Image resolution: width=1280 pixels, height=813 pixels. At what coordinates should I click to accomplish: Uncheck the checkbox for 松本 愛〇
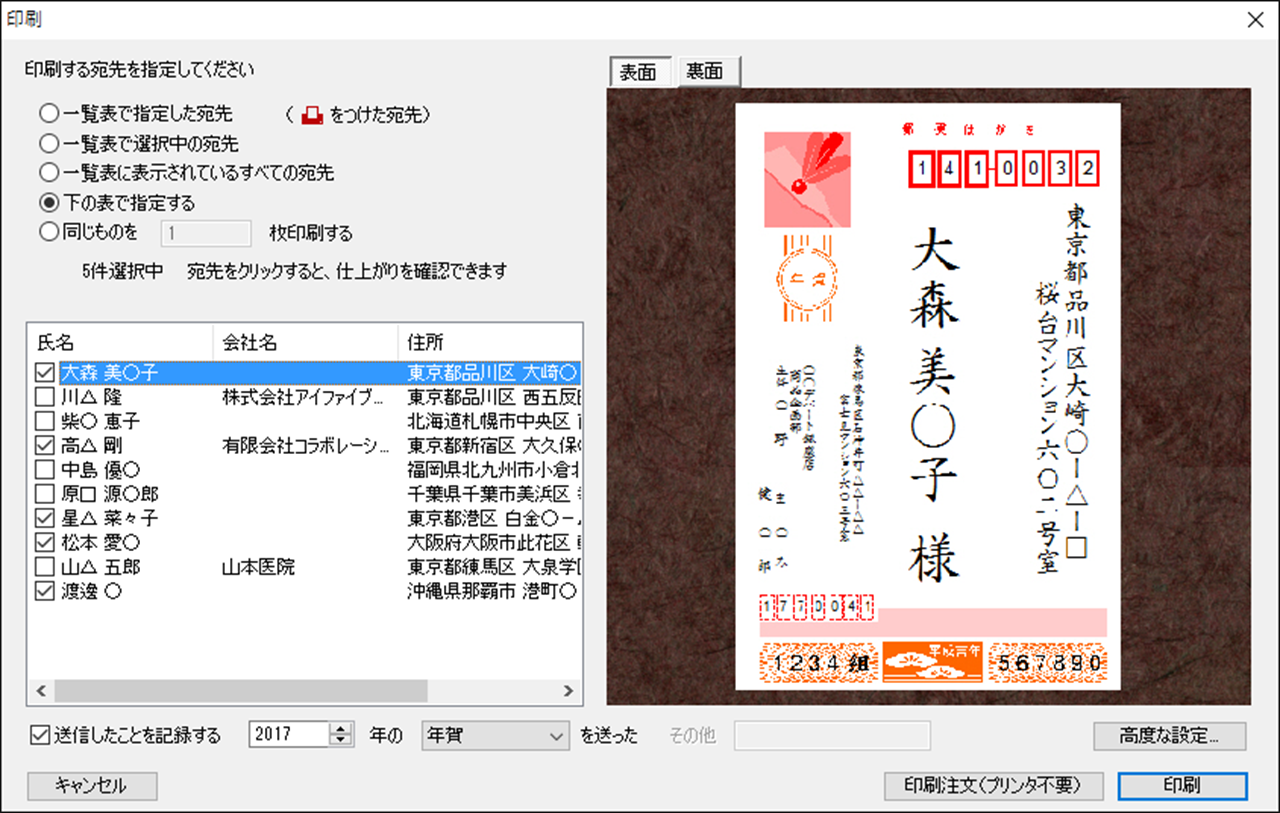[x=45, y=543]
